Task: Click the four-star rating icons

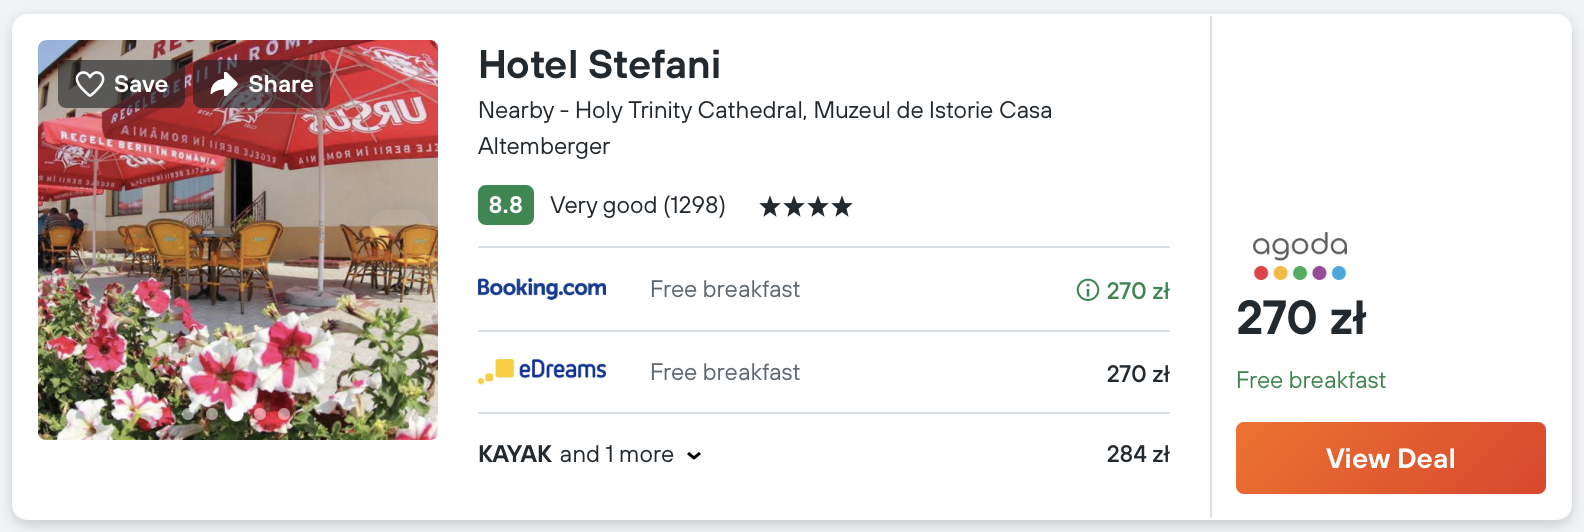Action: [805, 206]
